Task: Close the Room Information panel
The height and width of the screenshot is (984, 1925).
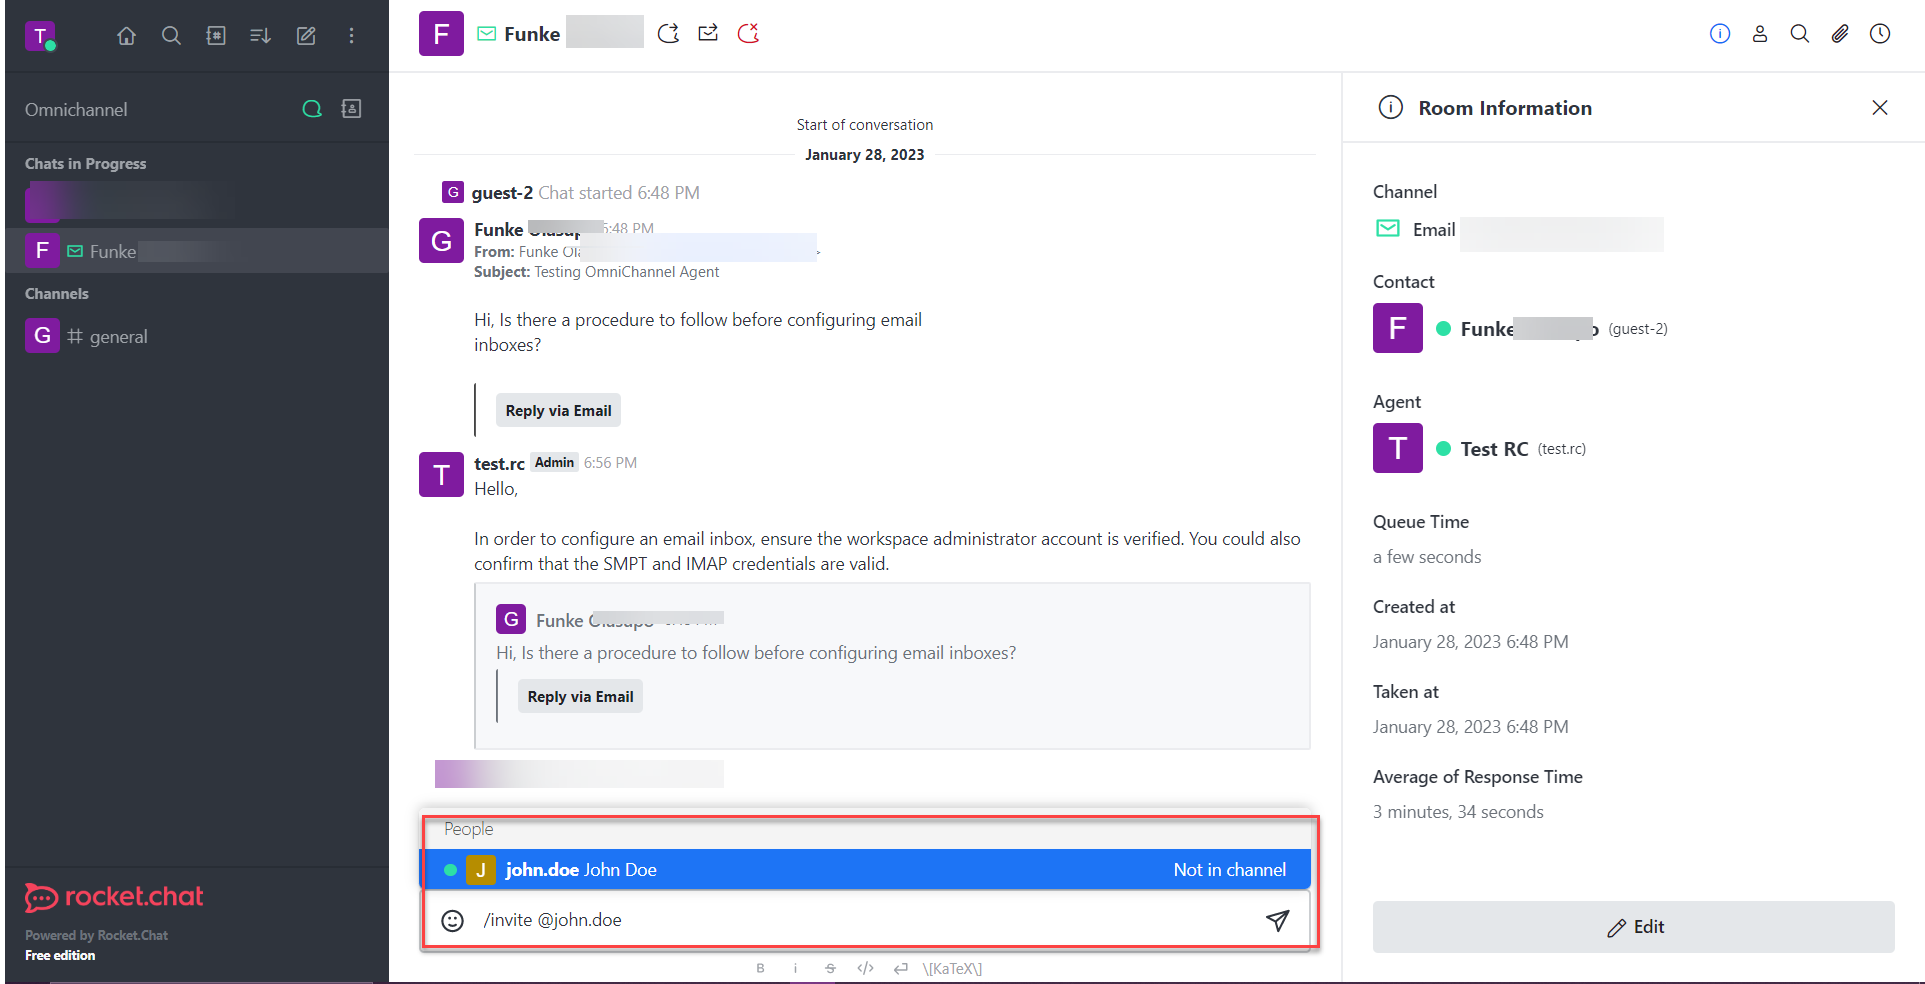Action: [1880, 108]
